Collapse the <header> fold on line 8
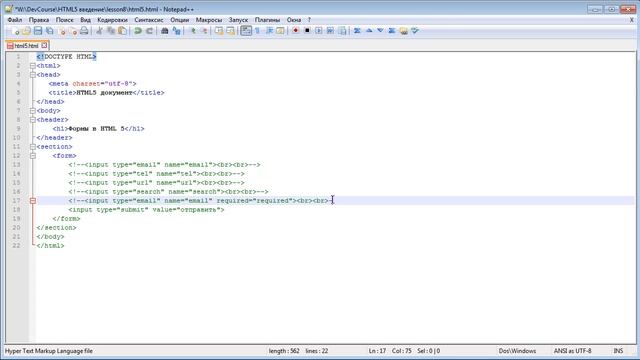 click(33, 120)
